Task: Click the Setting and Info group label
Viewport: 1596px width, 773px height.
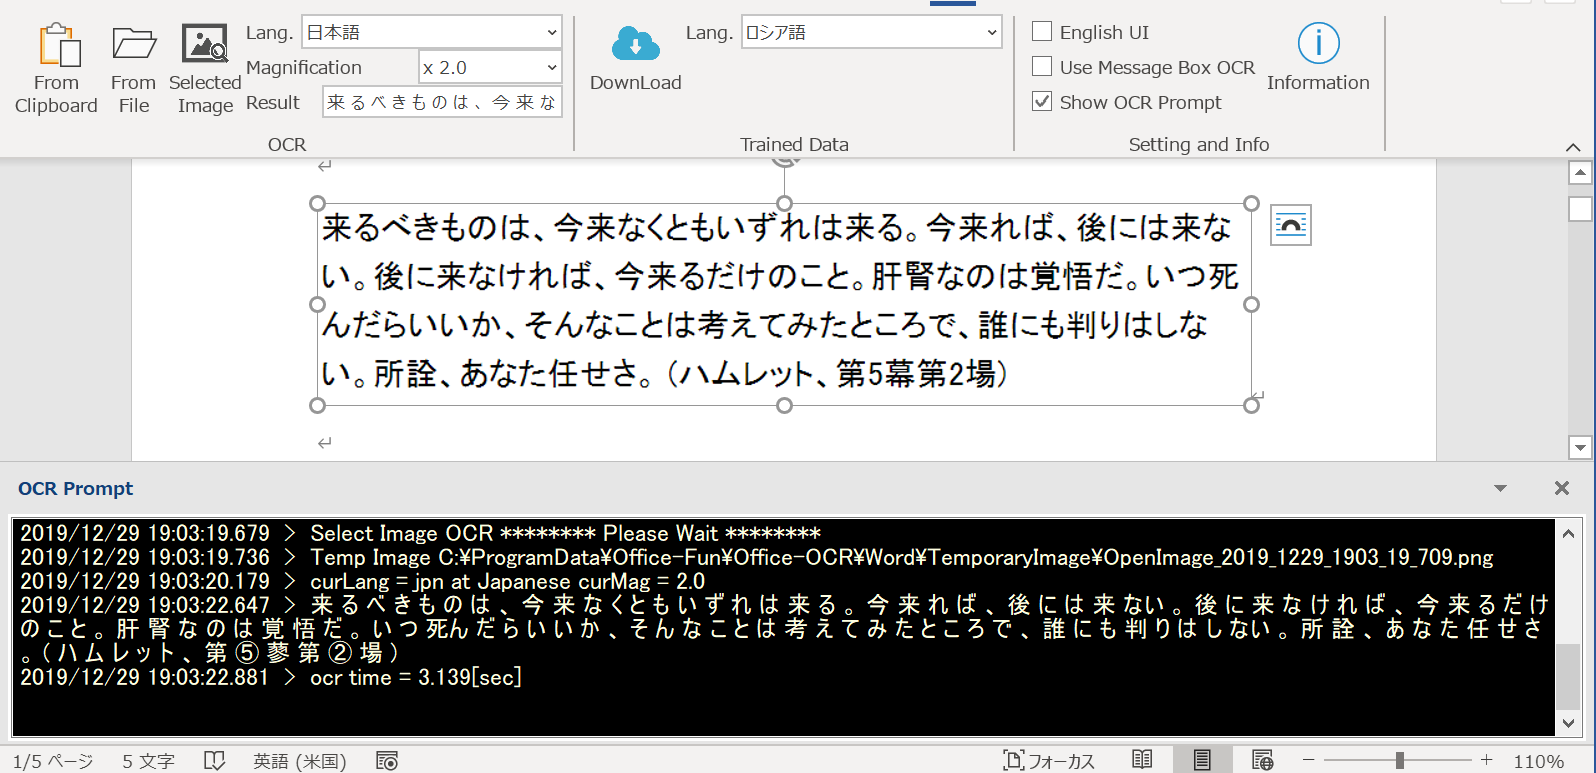Action: pos(1199,144)
